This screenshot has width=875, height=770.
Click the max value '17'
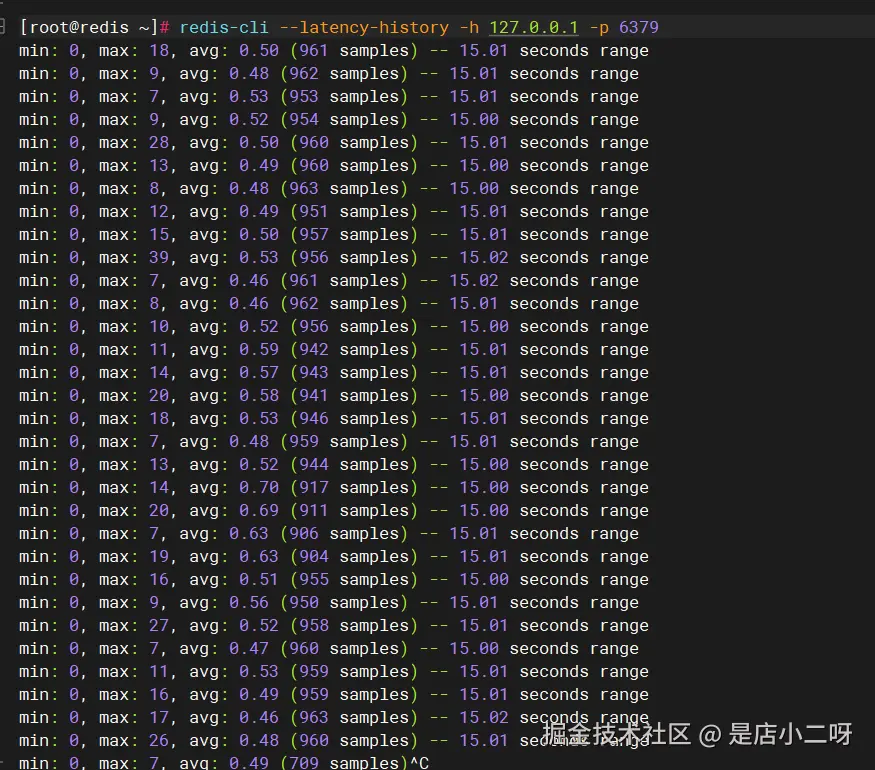coord(159,718)
